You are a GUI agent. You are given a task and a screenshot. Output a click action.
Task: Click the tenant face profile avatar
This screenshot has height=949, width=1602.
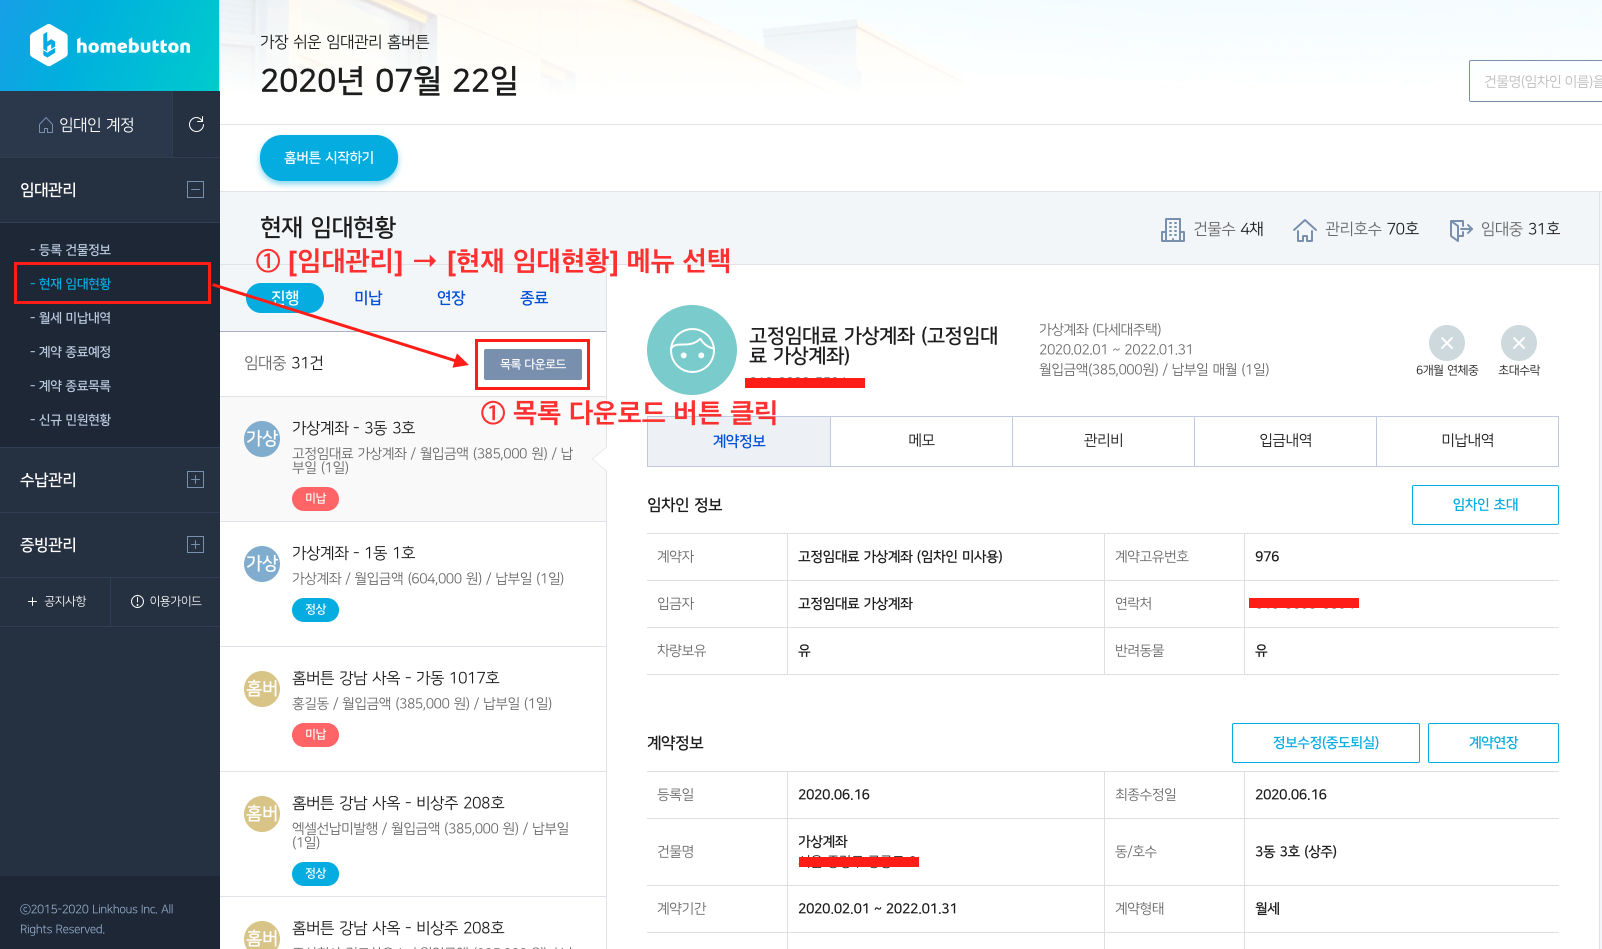692,350
